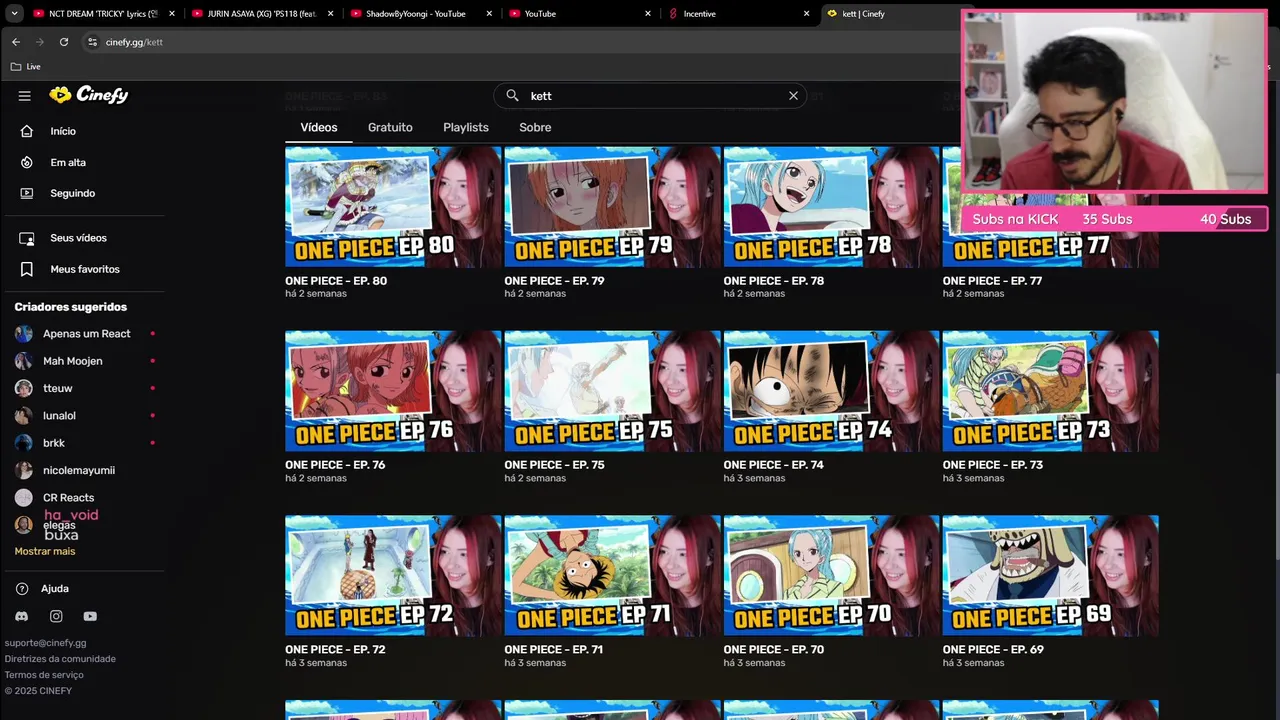1280x720 pixels.
Task: Select Criadores sugeridos heading text
Action: click(71, 307)
